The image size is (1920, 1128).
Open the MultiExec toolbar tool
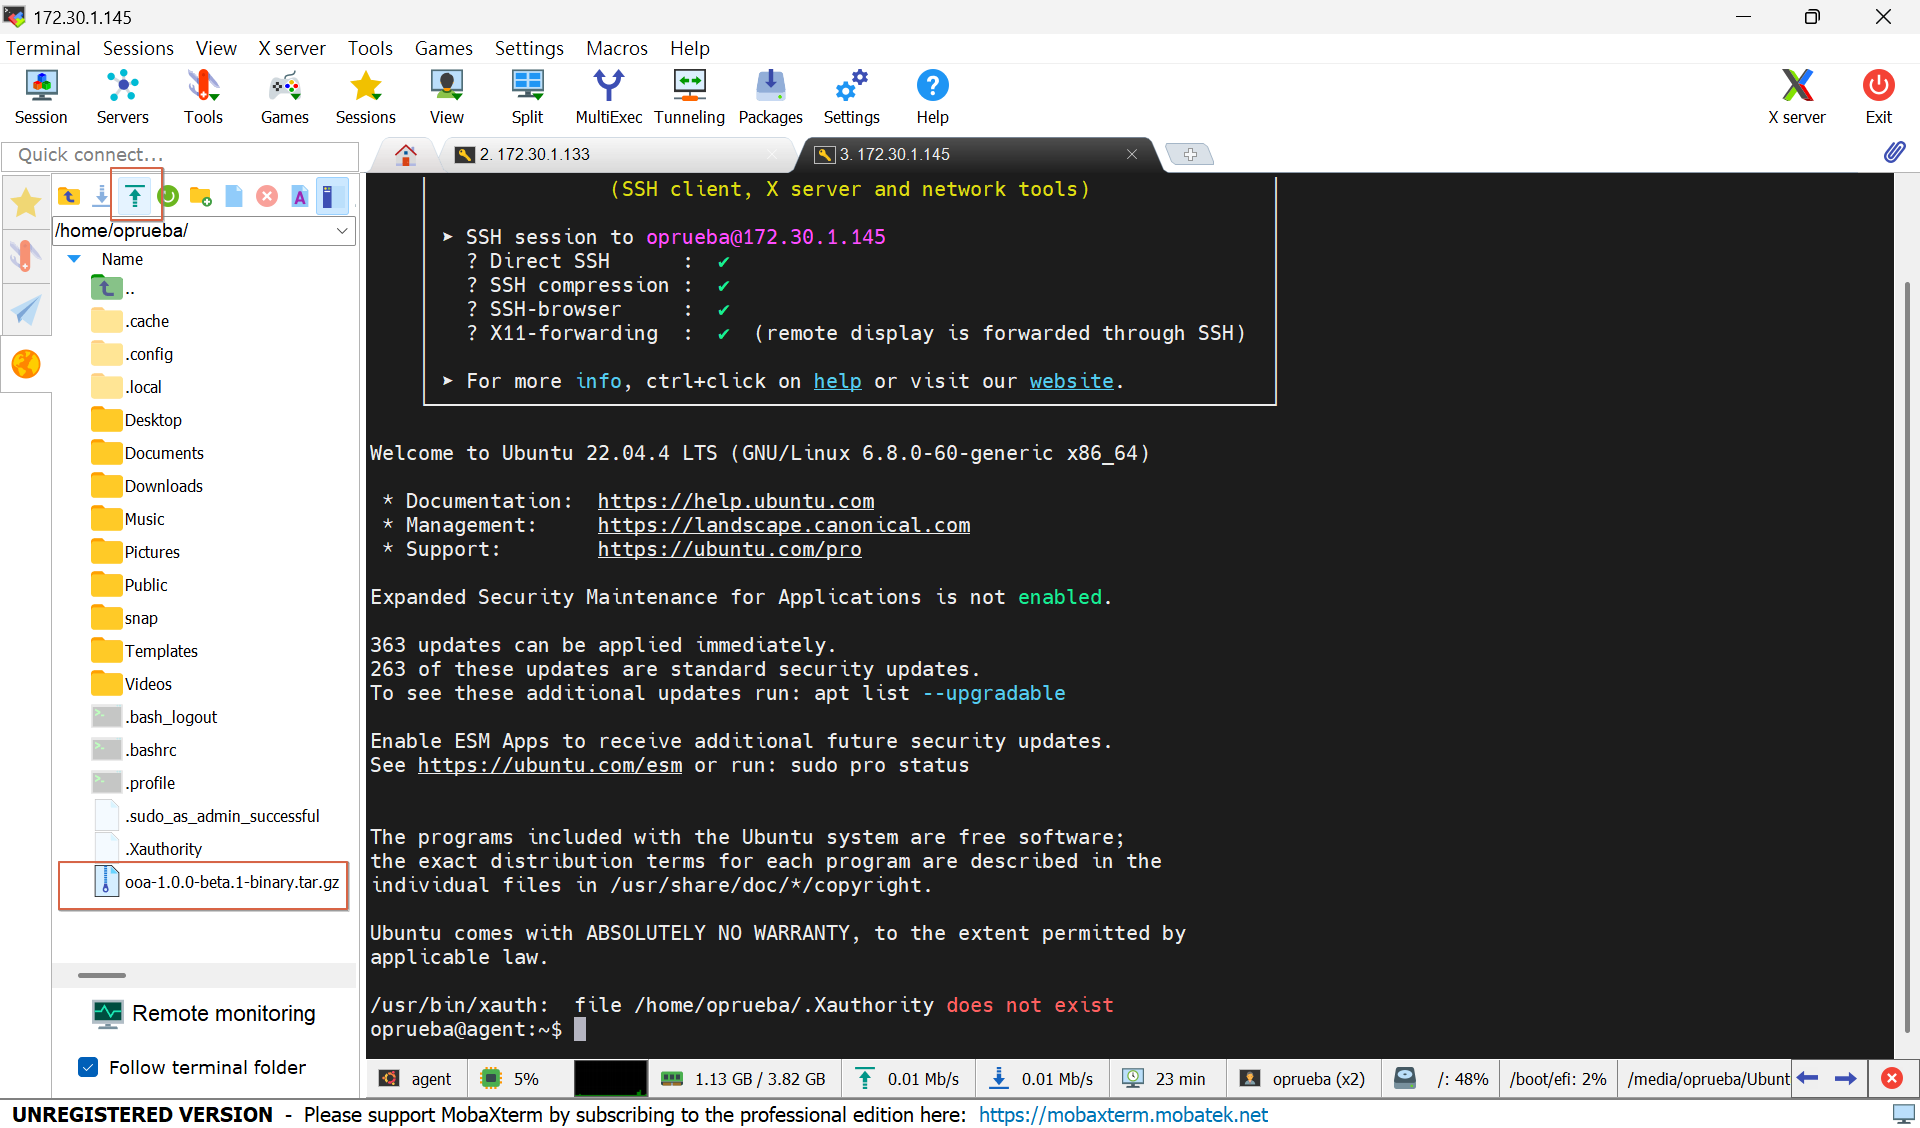point(608,97)
